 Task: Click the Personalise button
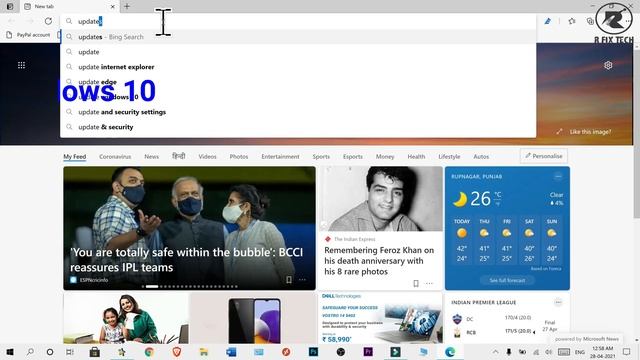[544, 156]
